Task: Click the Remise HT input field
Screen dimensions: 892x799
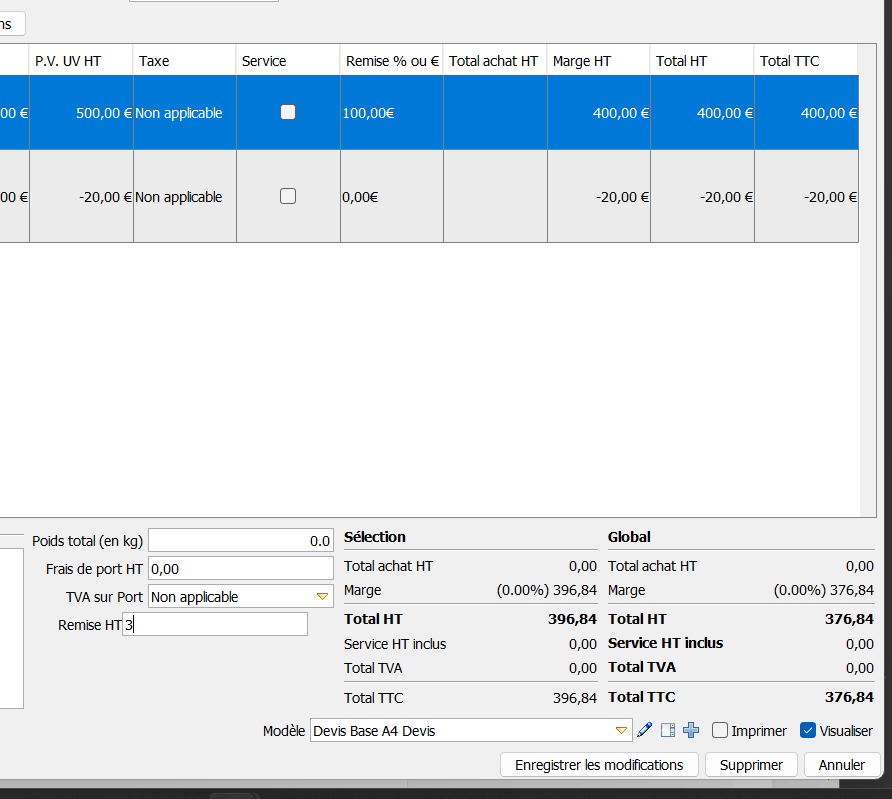Action: (x=215, y=624)
